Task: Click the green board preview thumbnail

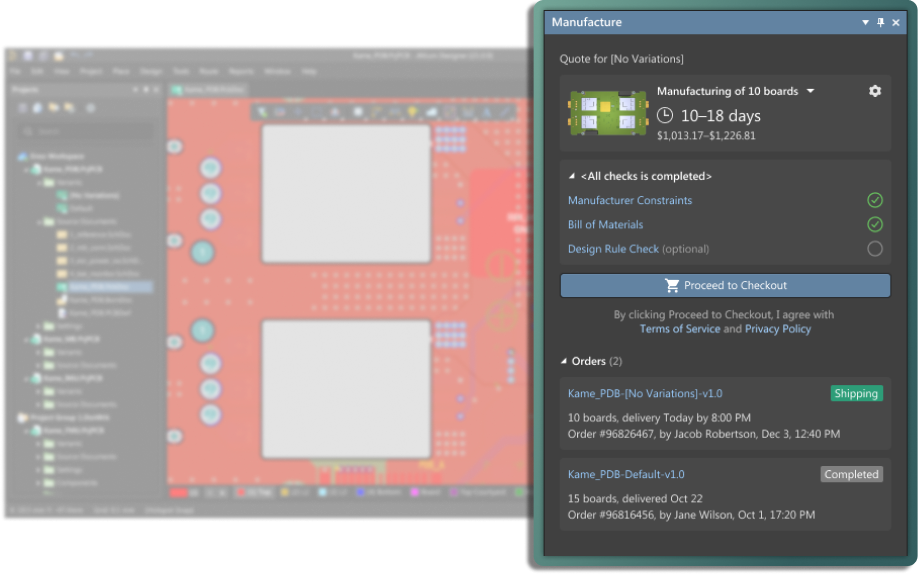Action: [x=605, y=112]
